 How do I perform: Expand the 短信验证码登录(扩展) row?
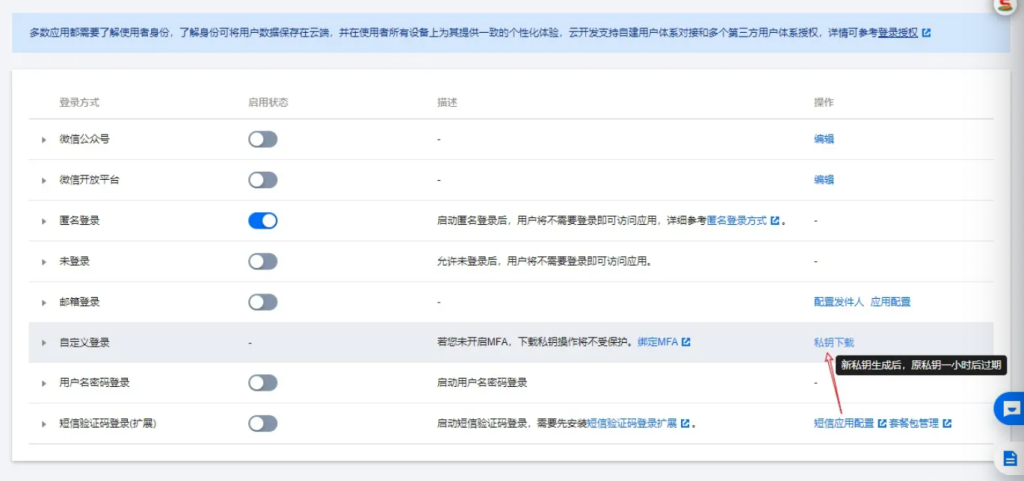tap(44, 424)
